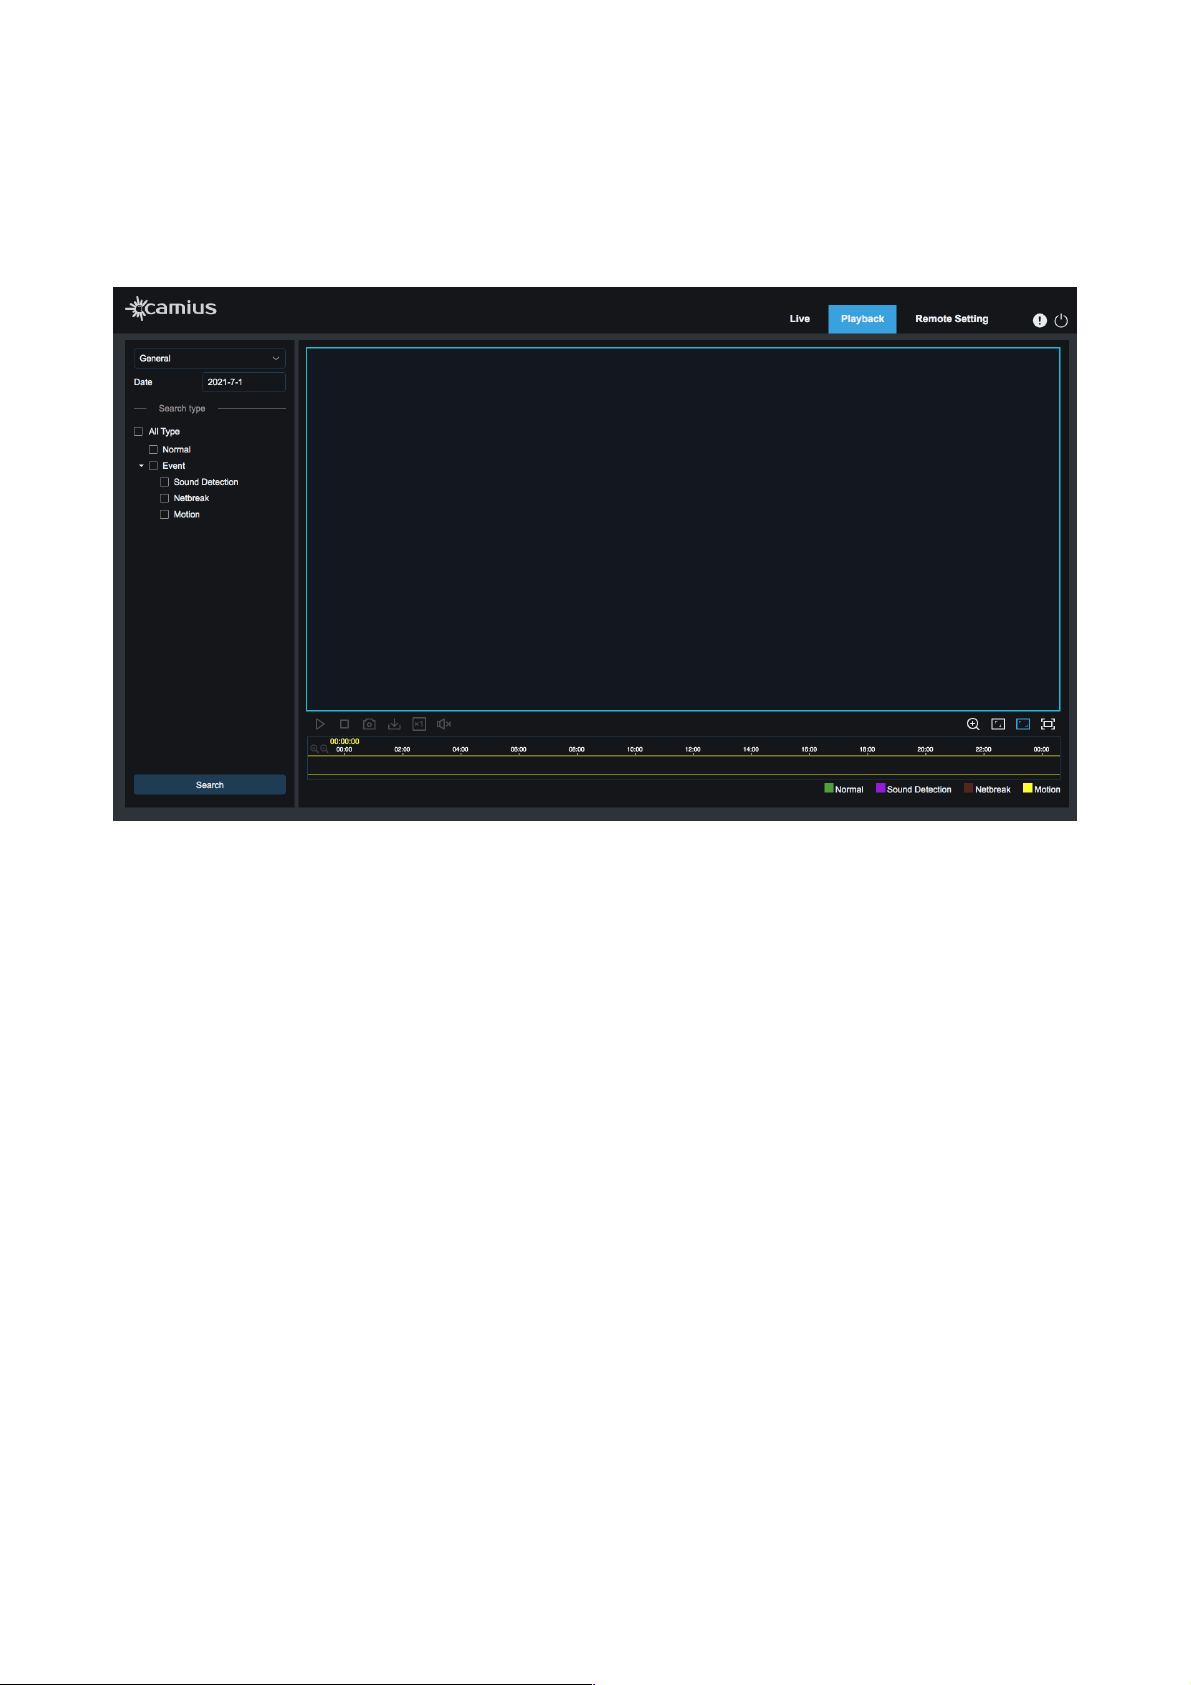Check the Netbreak option
This screenshot has height=1685, width=1191.
click(165, 498)
